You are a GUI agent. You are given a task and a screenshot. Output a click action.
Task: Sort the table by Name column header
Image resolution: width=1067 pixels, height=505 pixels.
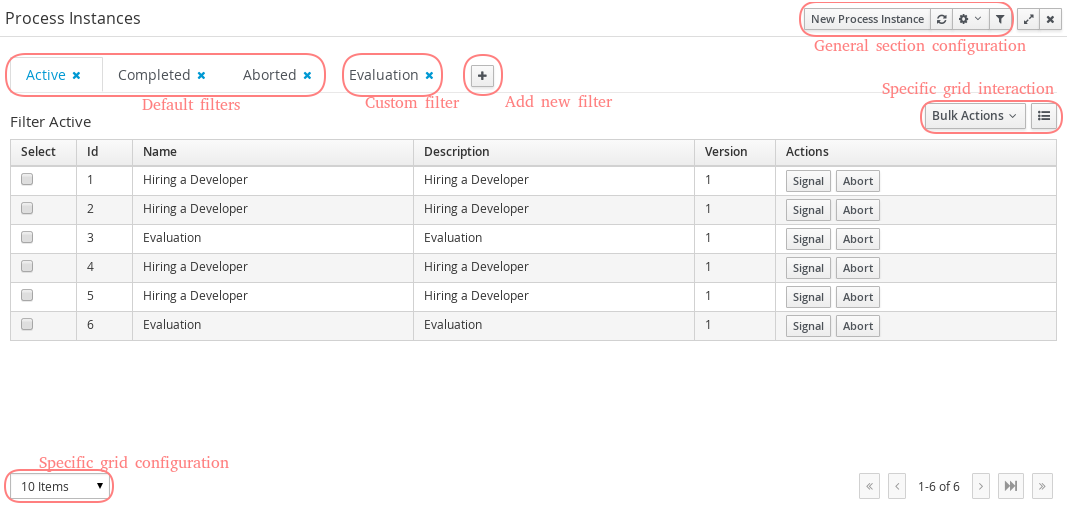(160, 152)
